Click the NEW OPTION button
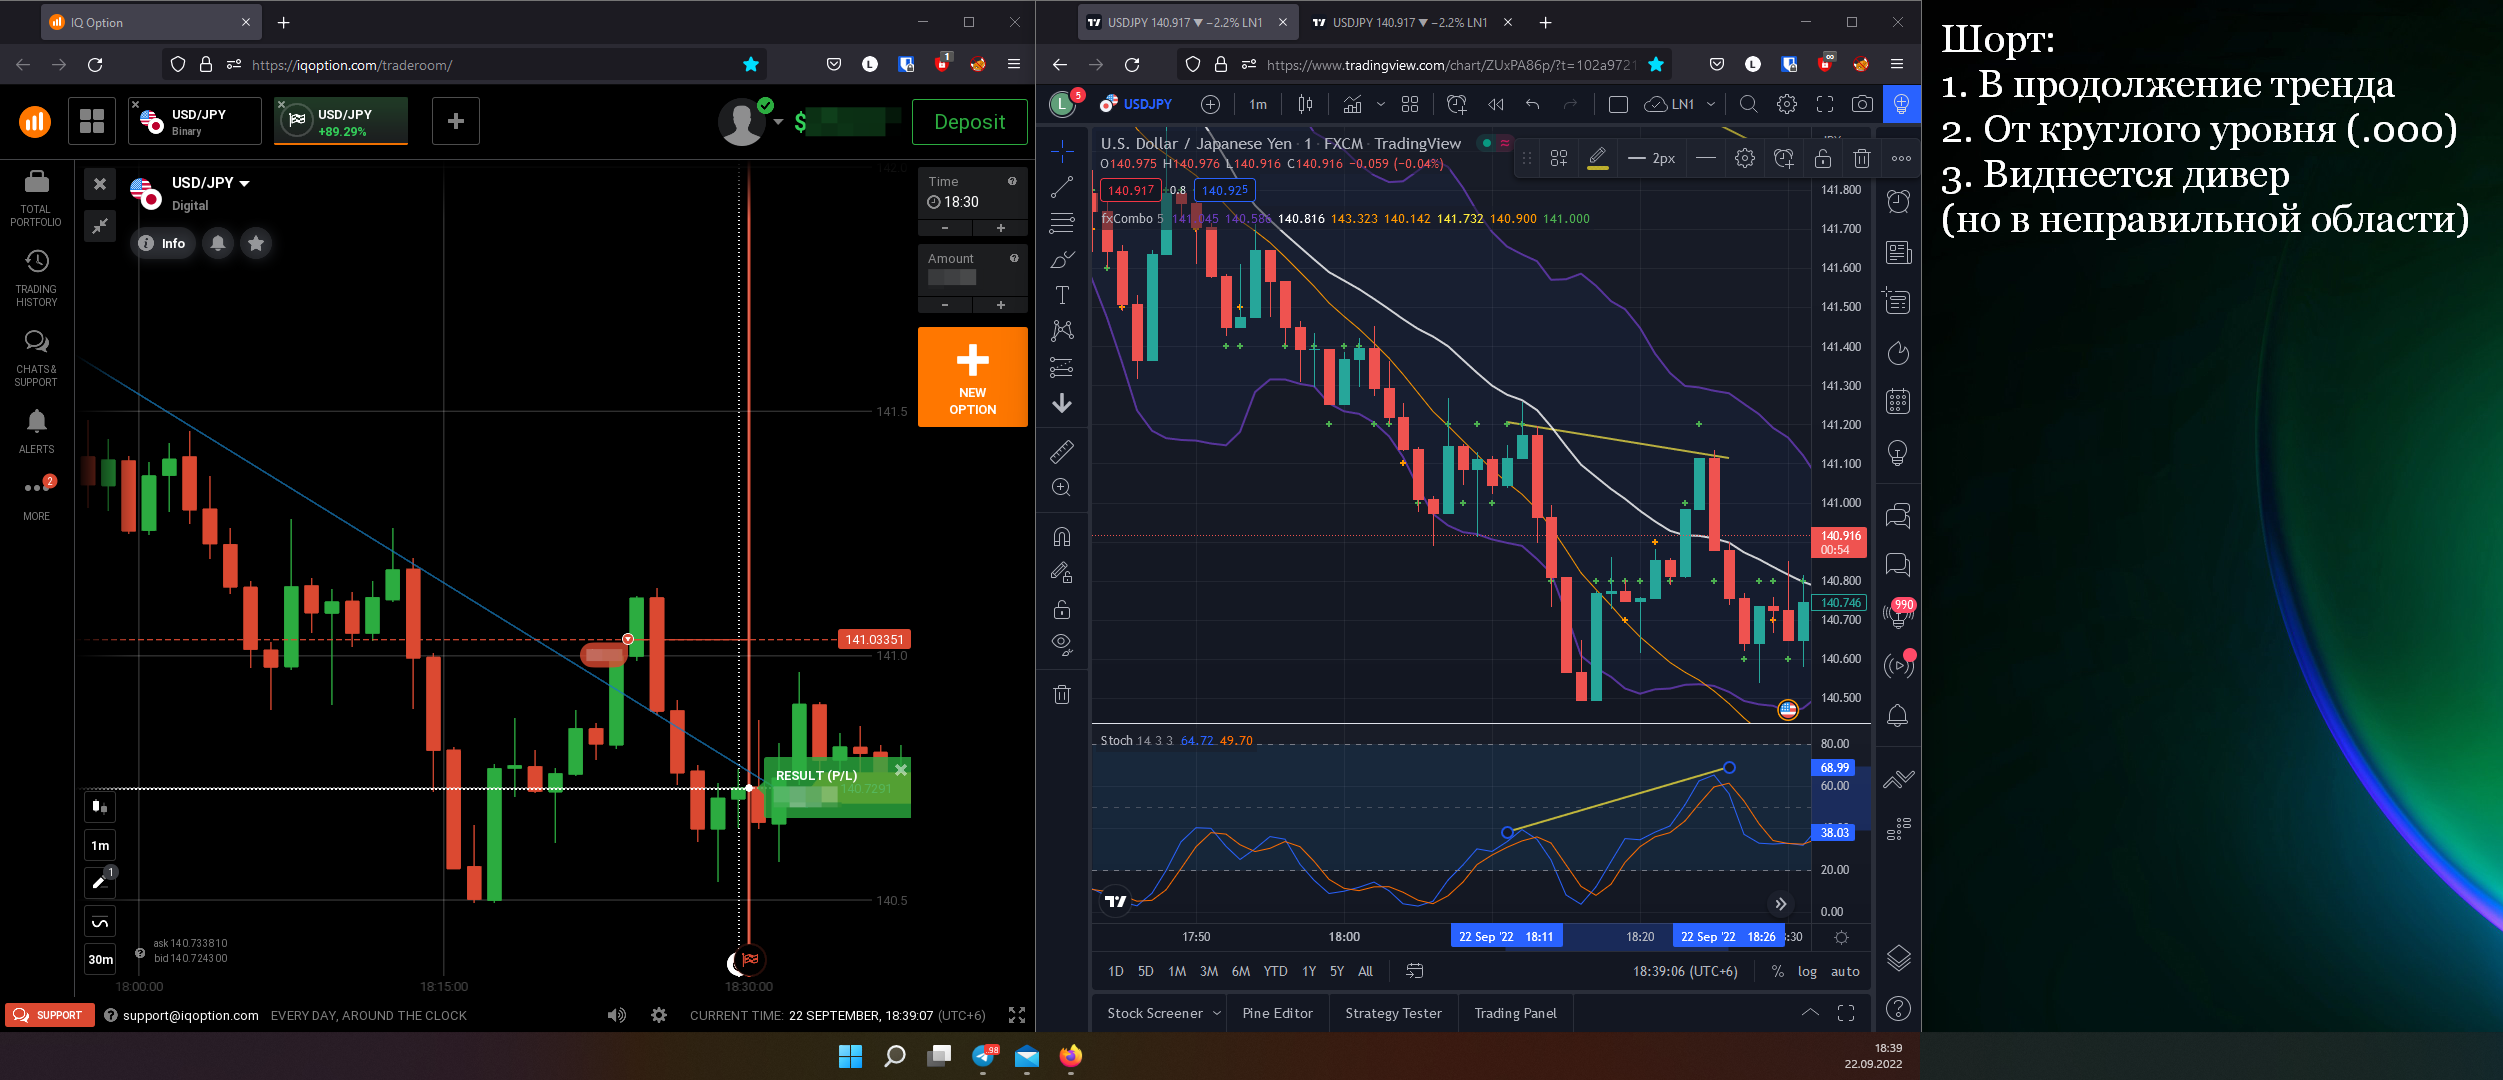Screen dimensions: 2503x1080 [x=972, y=377]
